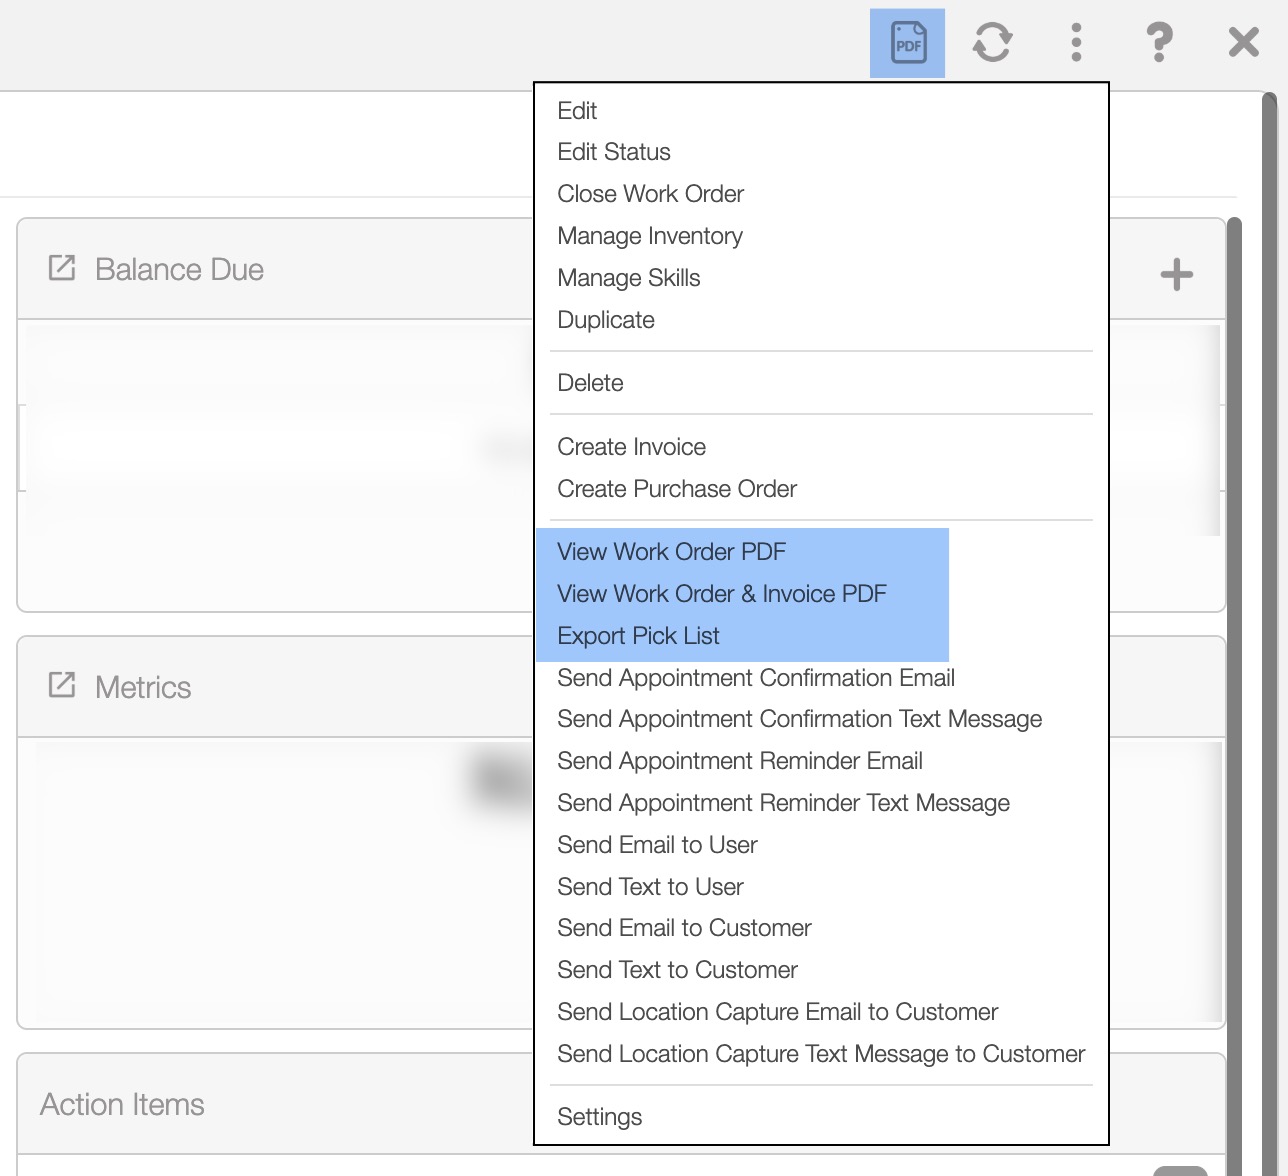Select Export Pick List option
1288x1176 pixels.
click(638, 636)
